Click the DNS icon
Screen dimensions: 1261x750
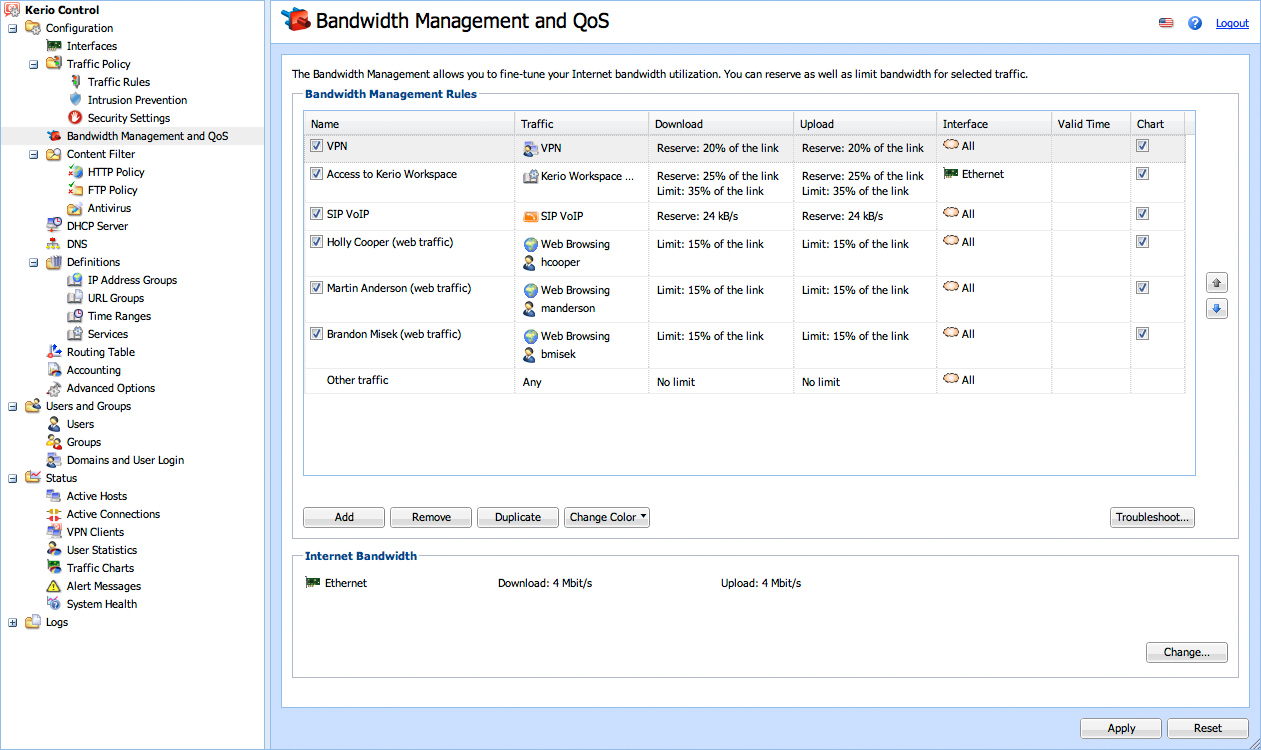[x=55, y=244]
